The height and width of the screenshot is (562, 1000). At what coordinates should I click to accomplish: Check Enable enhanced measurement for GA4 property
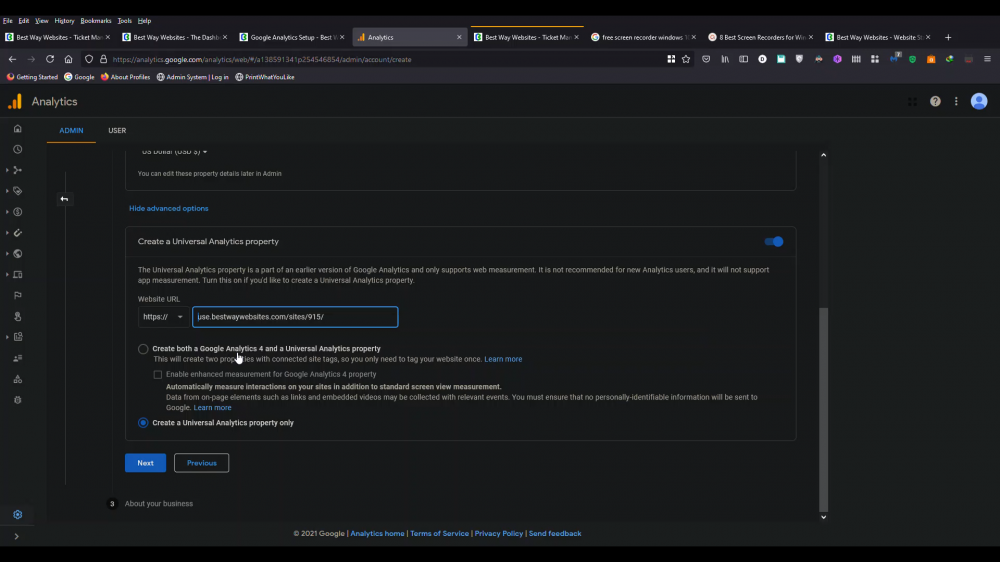tap(158, 374)
